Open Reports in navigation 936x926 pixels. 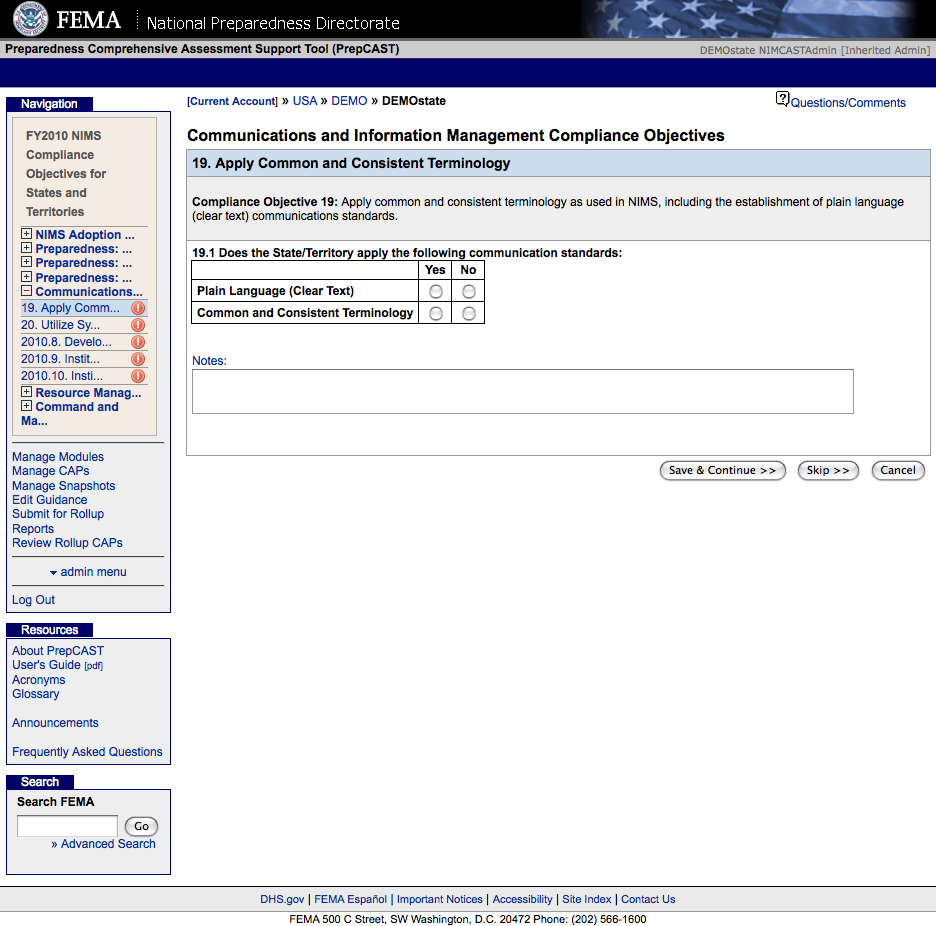click(33, 529)
